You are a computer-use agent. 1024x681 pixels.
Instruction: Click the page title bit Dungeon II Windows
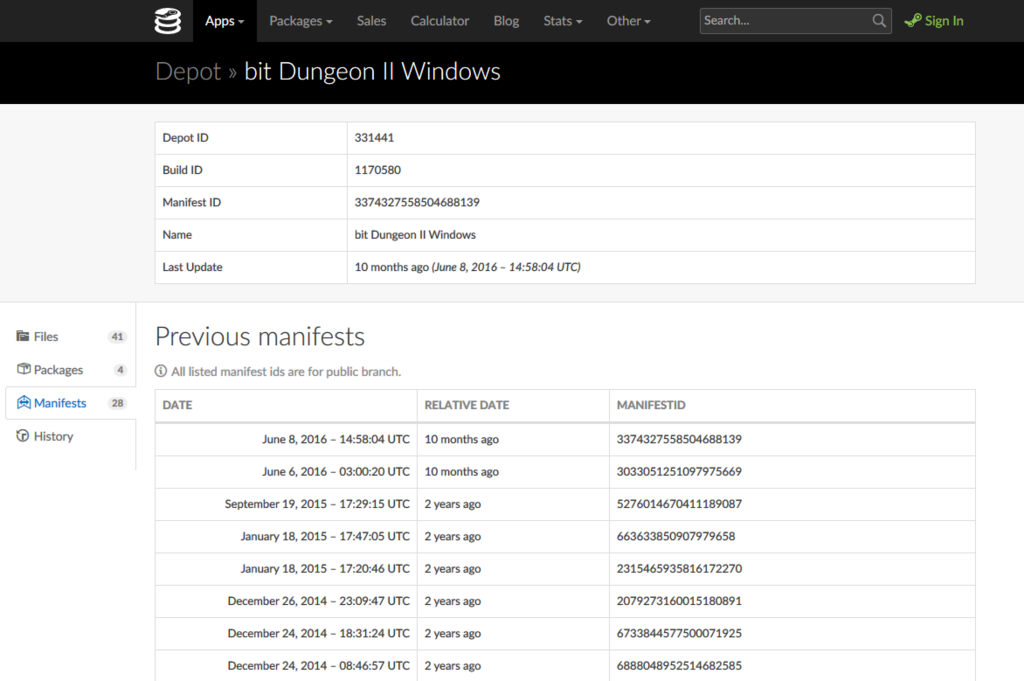[x=372, y=71]
